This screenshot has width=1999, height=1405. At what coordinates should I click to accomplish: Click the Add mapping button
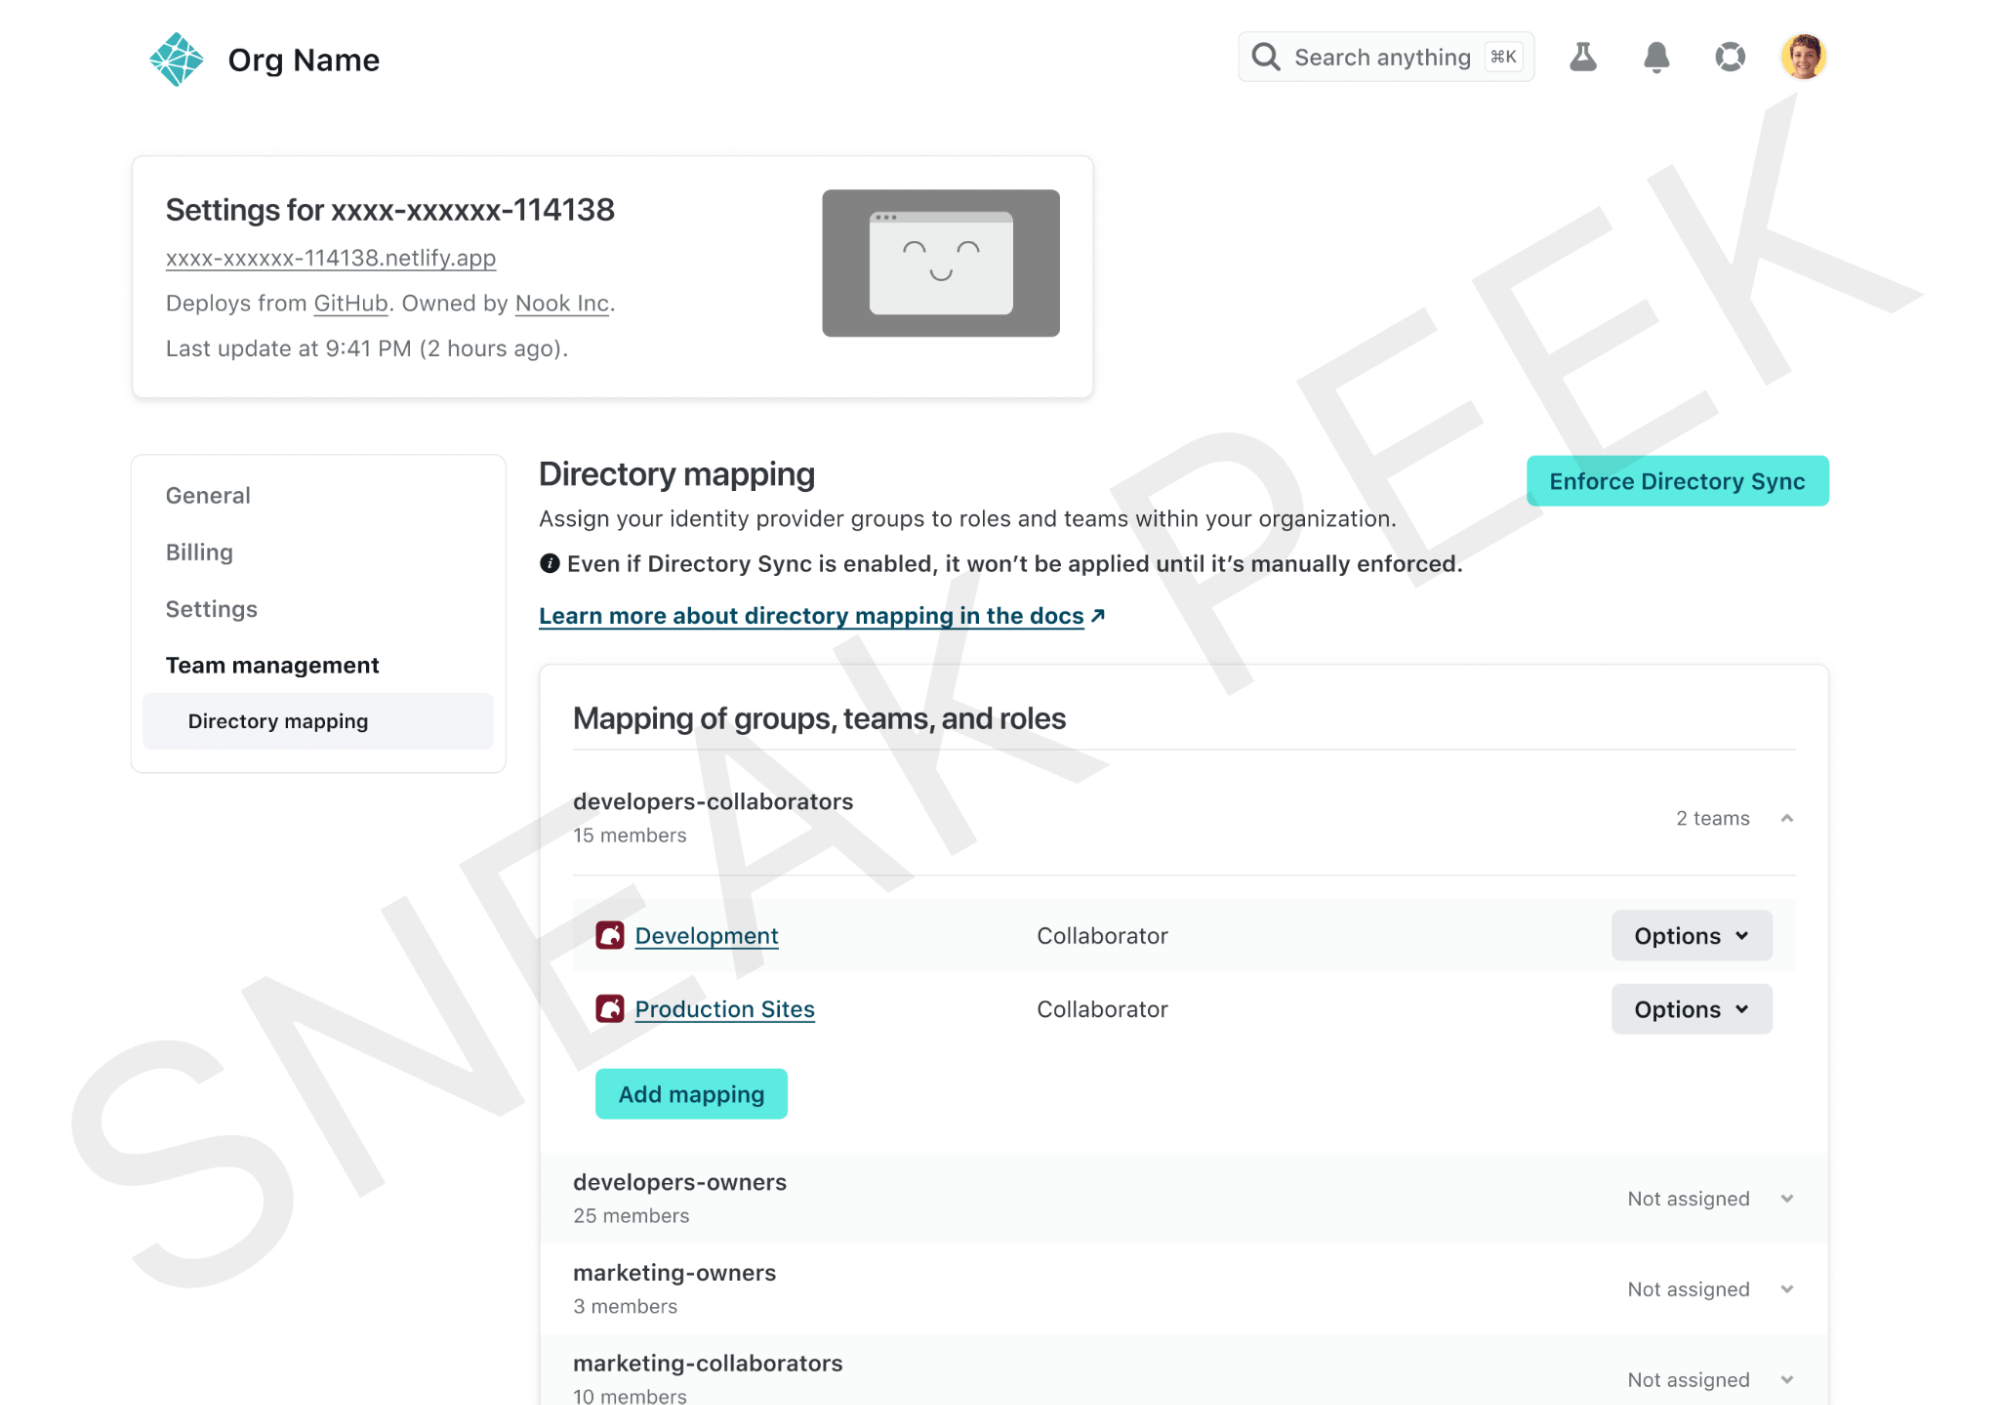[690, 1094]
